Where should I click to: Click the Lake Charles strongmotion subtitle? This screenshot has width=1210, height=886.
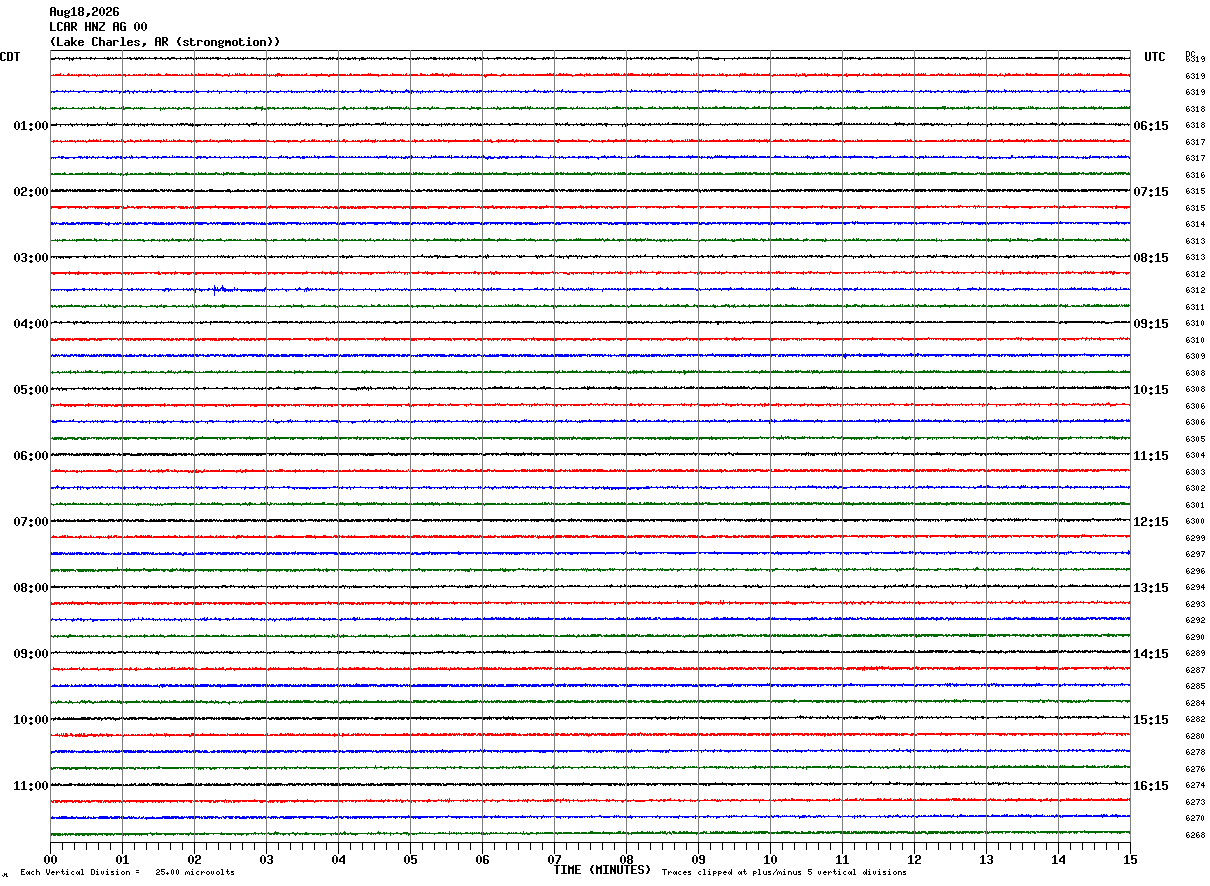(x=165, y=42)
